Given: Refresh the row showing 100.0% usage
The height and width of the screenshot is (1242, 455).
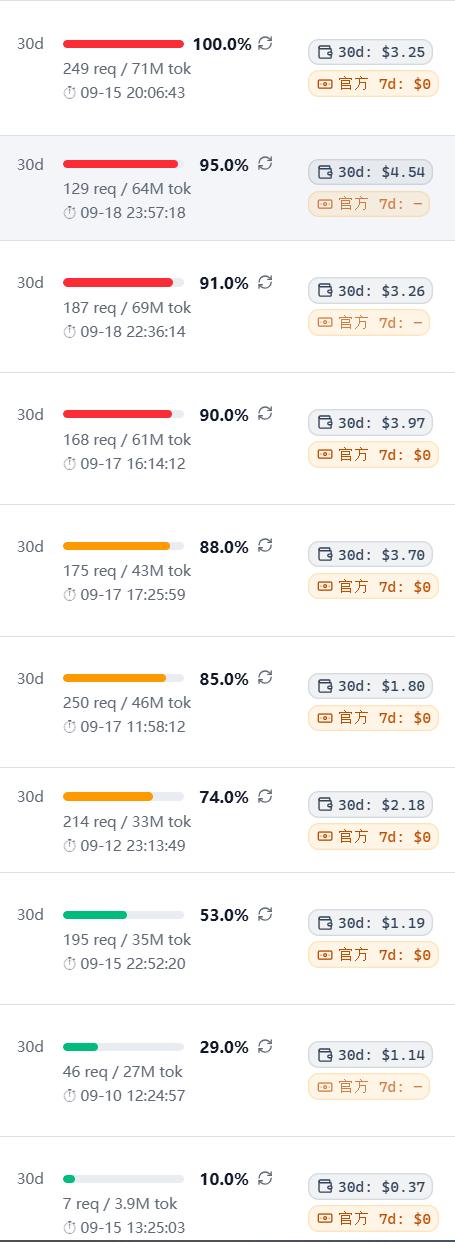Looking at the screenshot, I should click(x=265, y=43).
